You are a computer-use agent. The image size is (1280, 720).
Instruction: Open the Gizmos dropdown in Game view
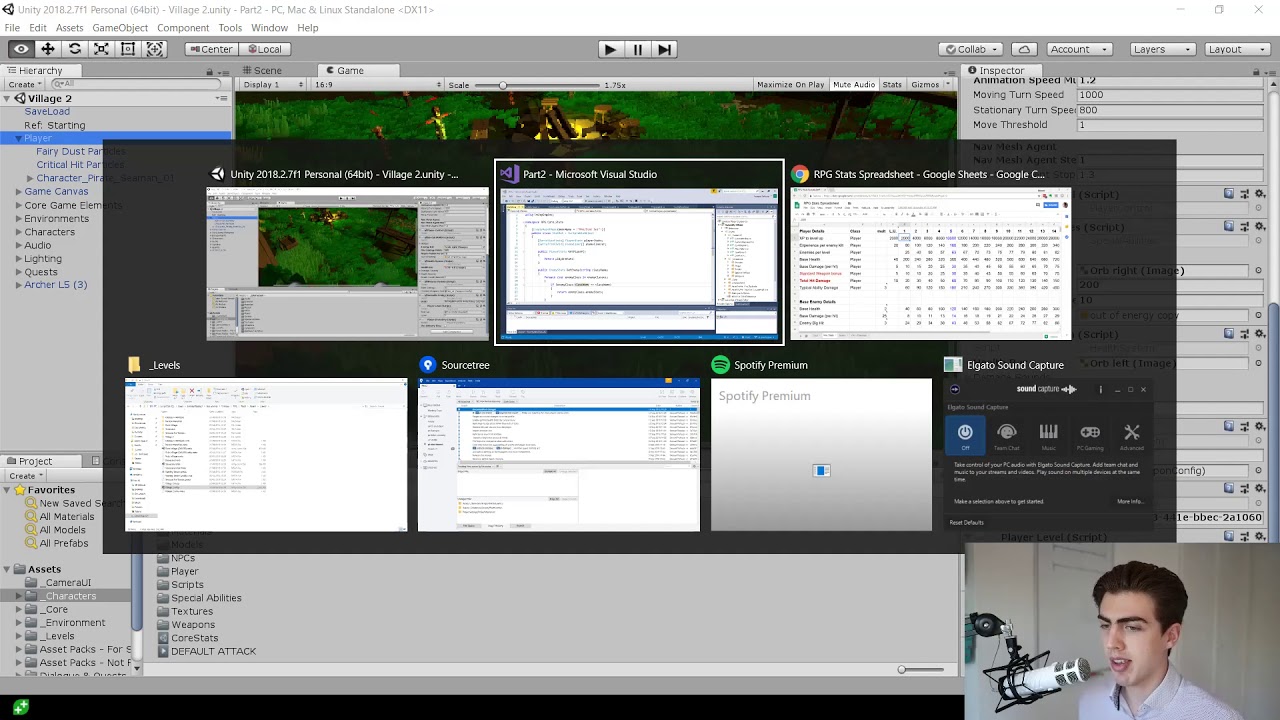click(x=930, y=85)
